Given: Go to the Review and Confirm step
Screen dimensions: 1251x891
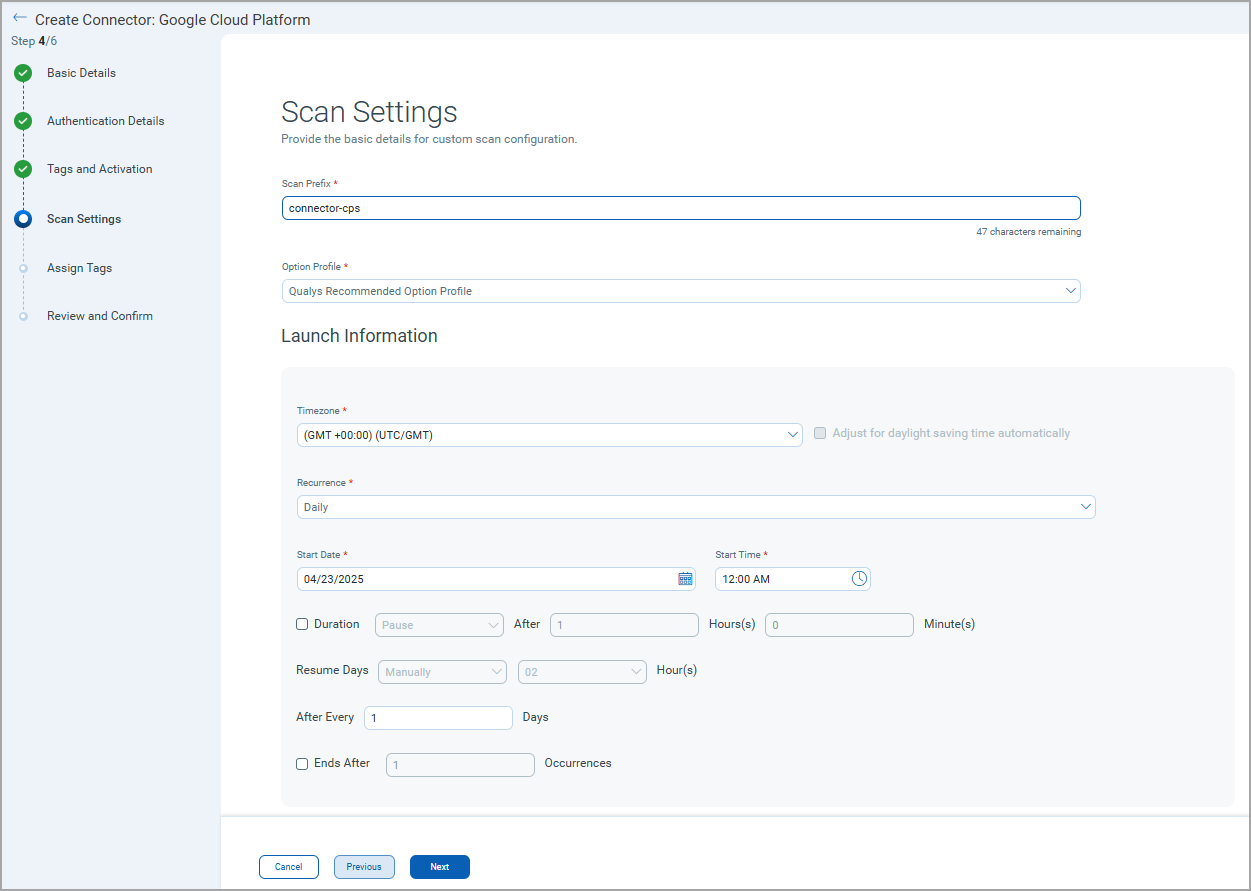Looking at the screenshot, I should pos(100,316).
